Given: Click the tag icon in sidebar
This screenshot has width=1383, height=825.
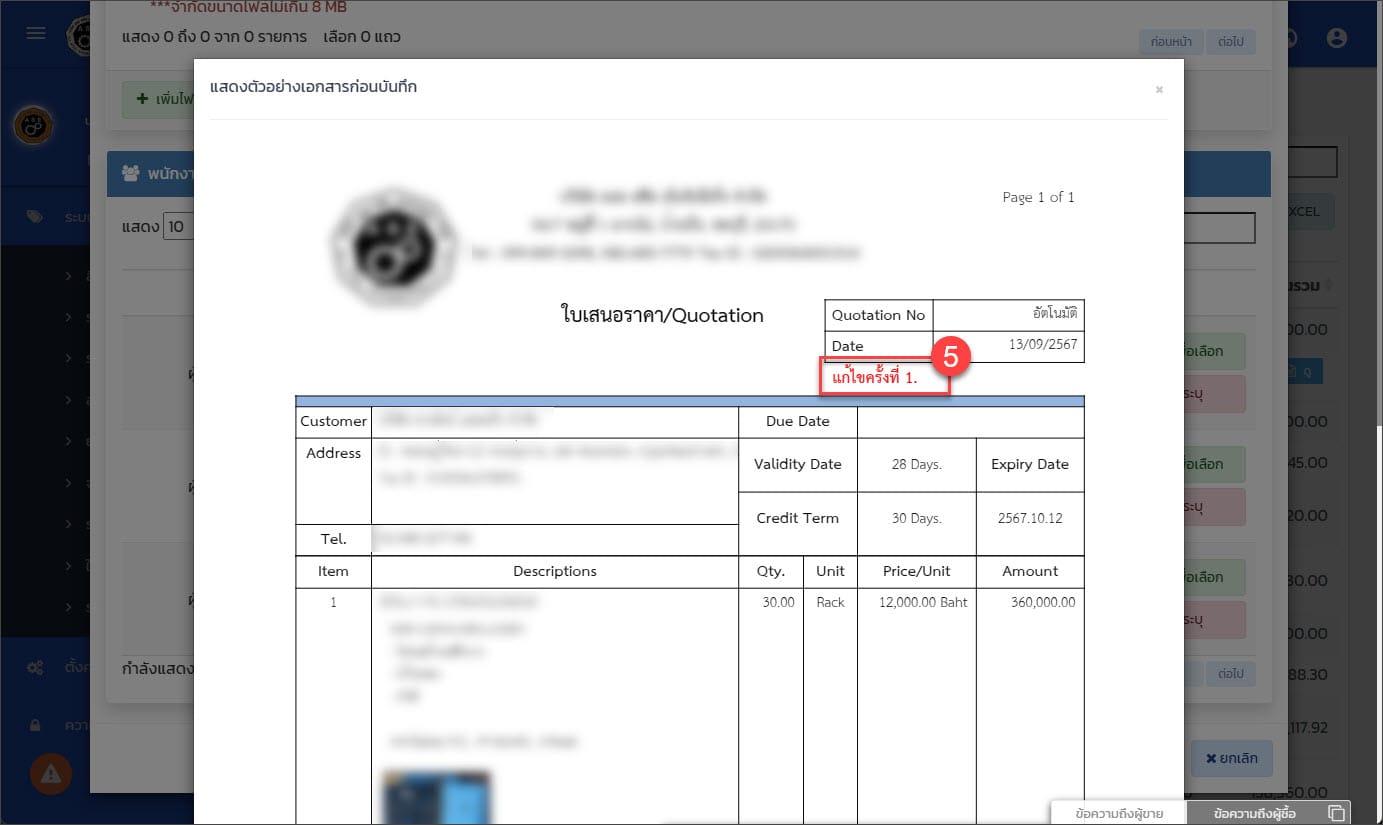Looking at the screenshot, I should 35,216.
